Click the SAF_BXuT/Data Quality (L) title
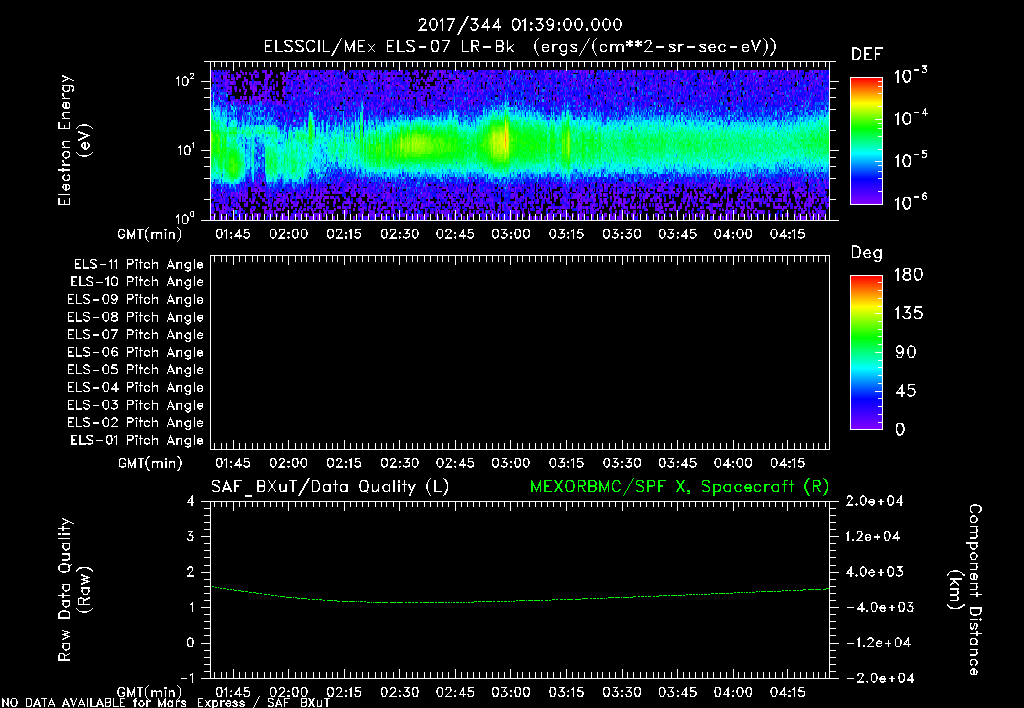This screenshot has width=1024, height=708. (330, 487)
